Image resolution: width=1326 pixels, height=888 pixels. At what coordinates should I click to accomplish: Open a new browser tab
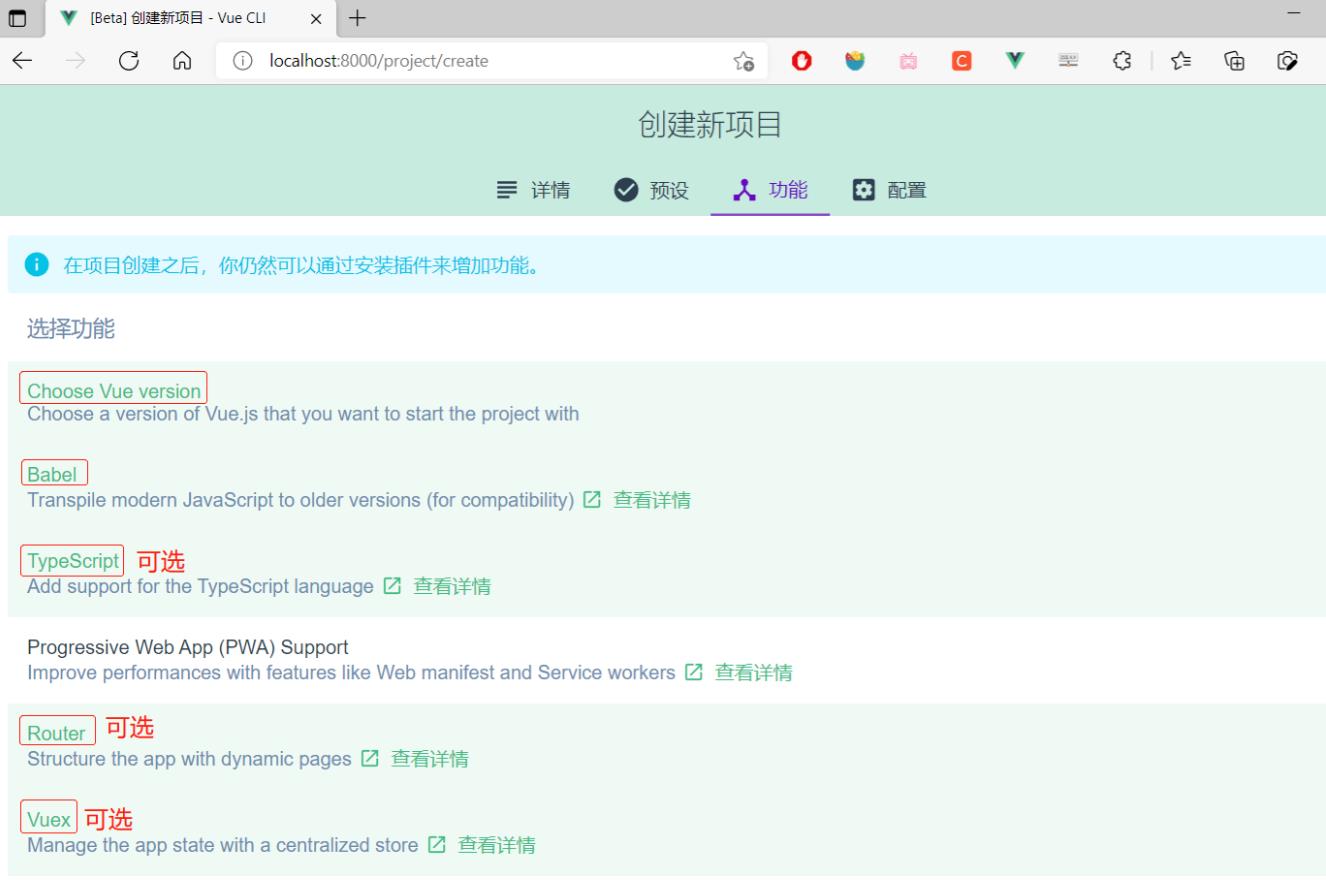pyautogui.click(x=356, y=18)
